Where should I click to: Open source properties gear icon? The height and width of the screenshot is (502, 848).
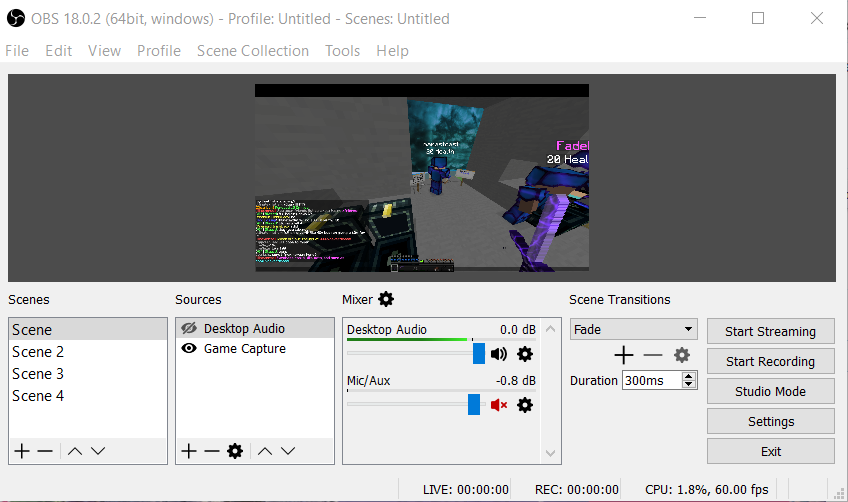(x=235, y=451)
